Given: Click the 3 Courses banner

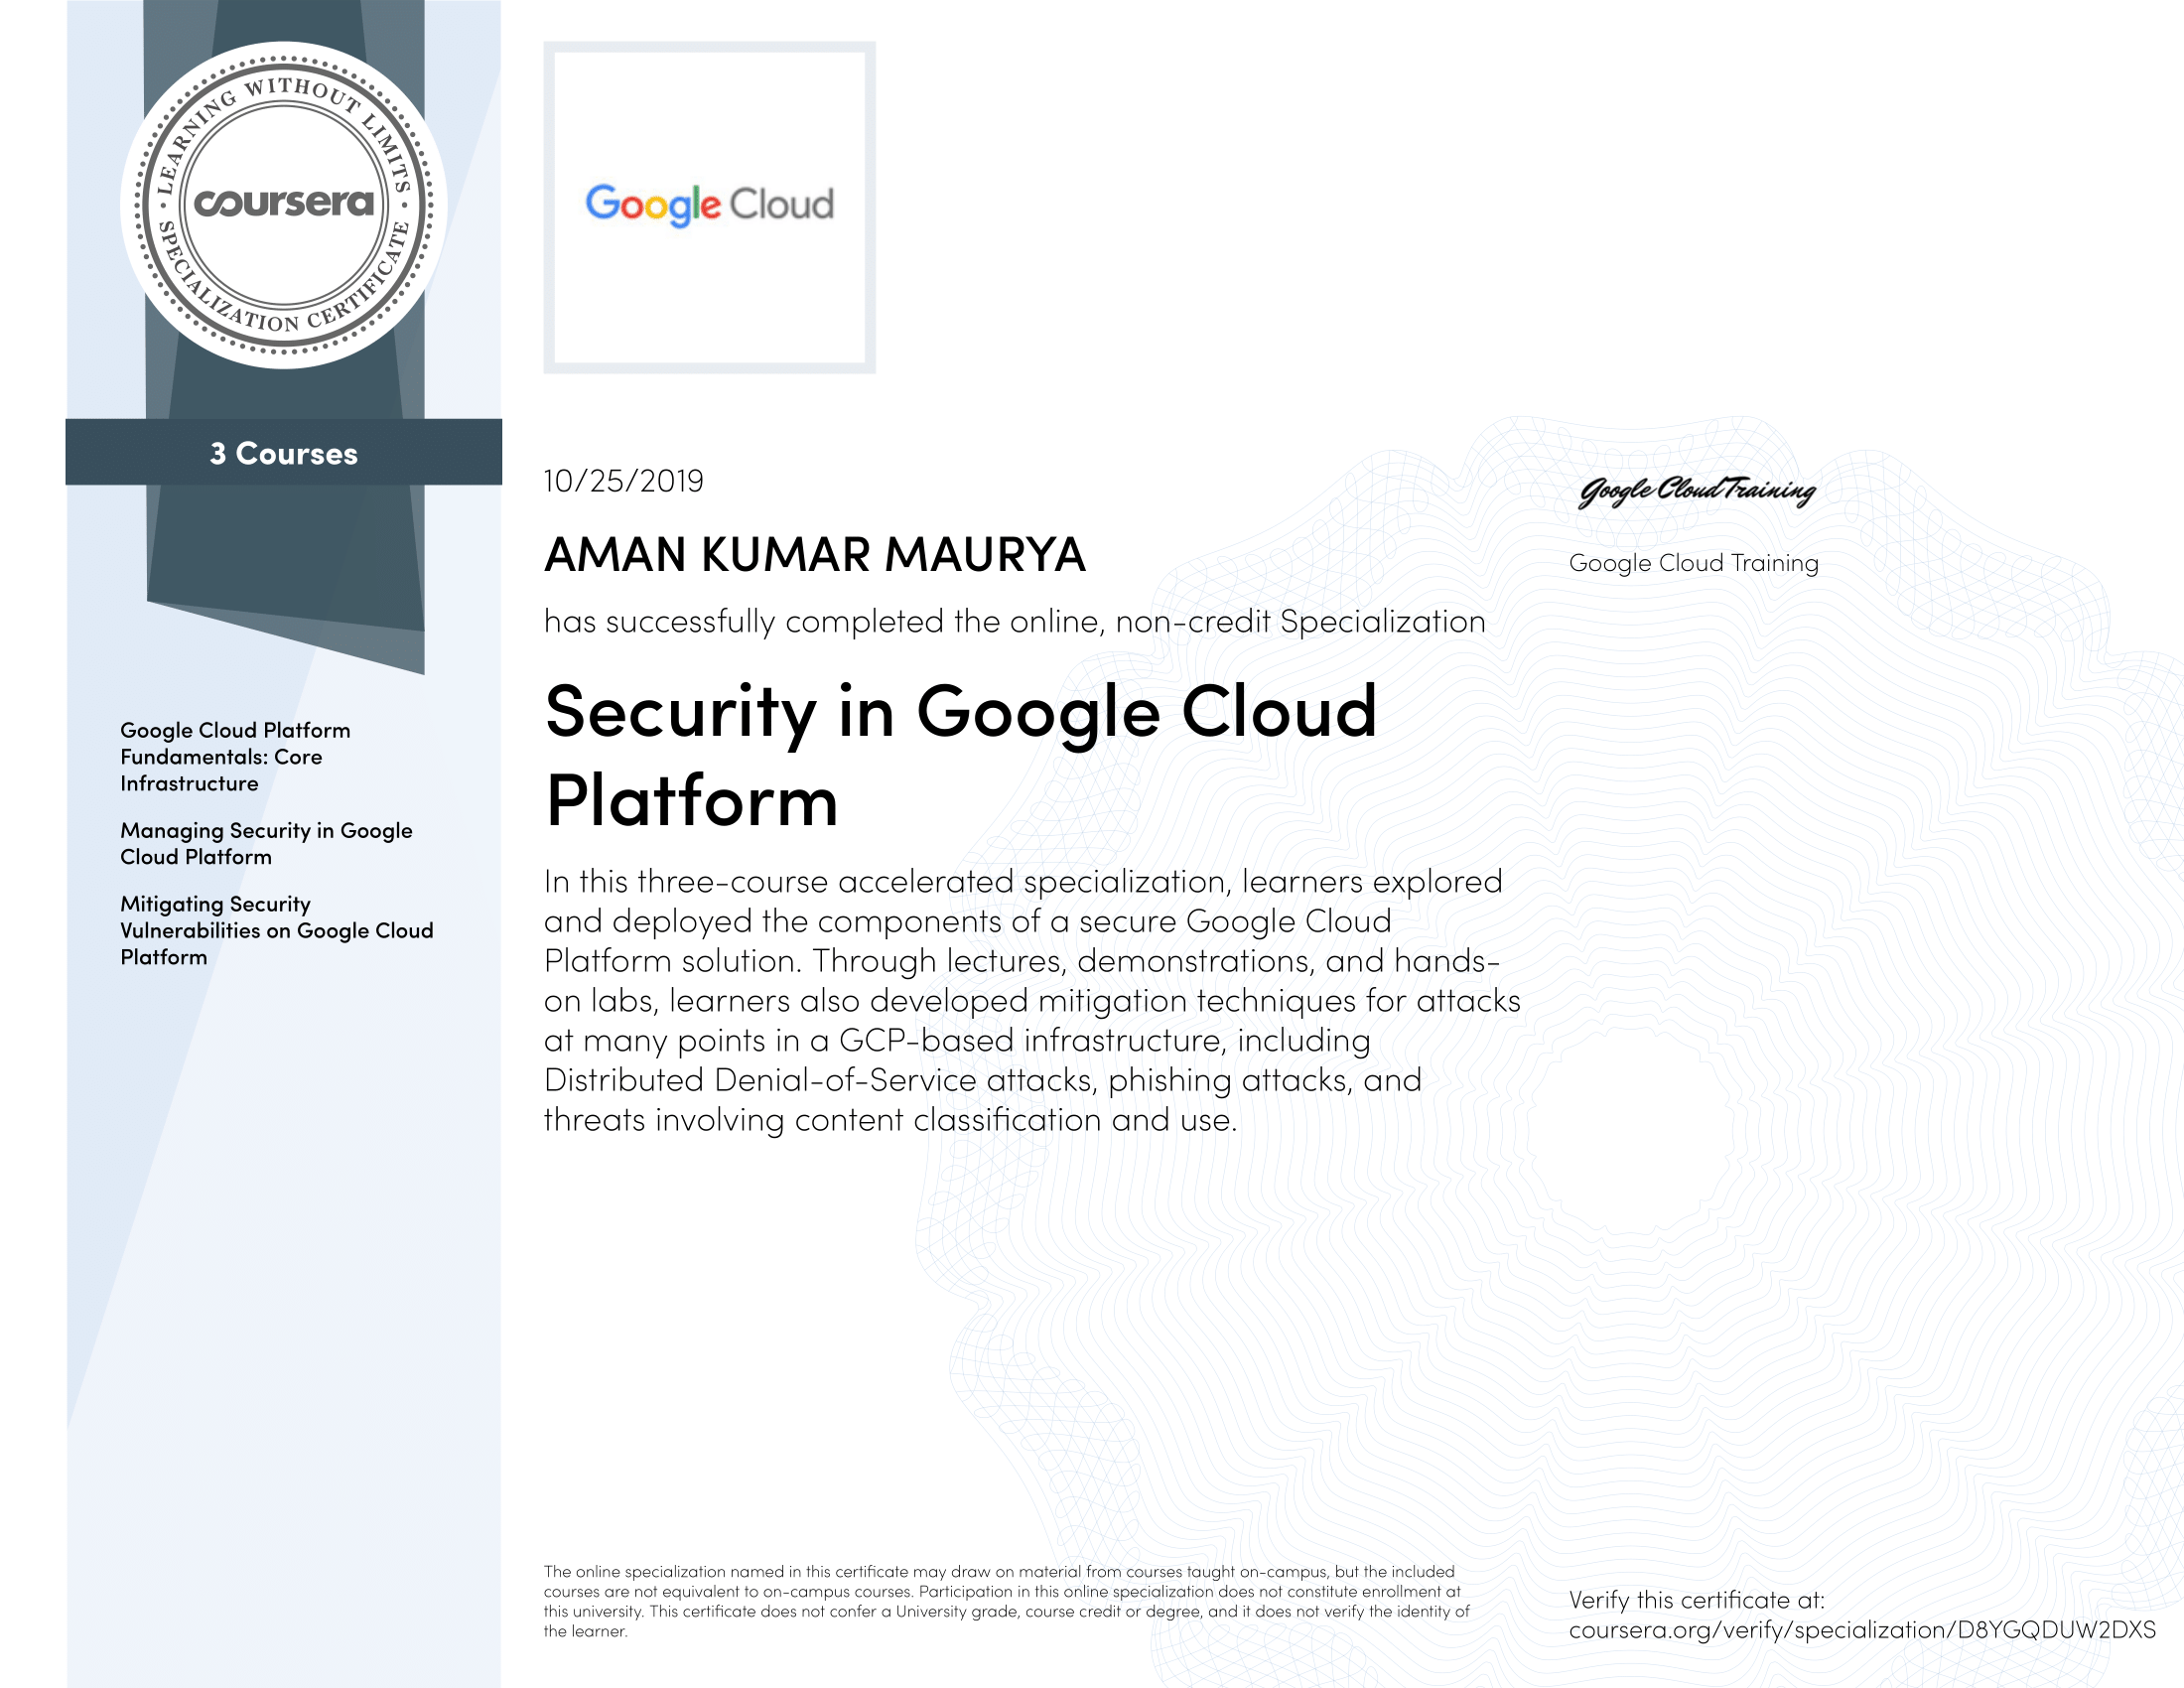Looking at the screenshot, I should pos(283,453).
